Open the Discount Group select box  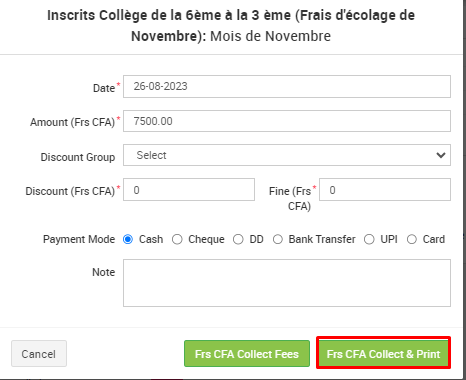tap(287, 155)
